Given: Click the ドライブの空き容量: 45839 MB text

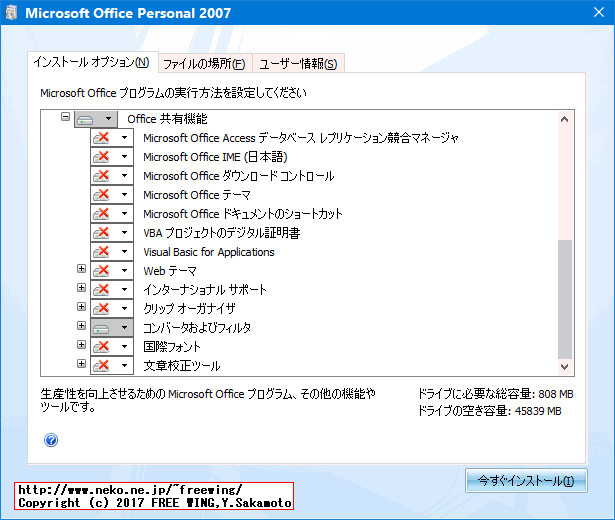Looking at the screenshot, I should coord(490,411).
